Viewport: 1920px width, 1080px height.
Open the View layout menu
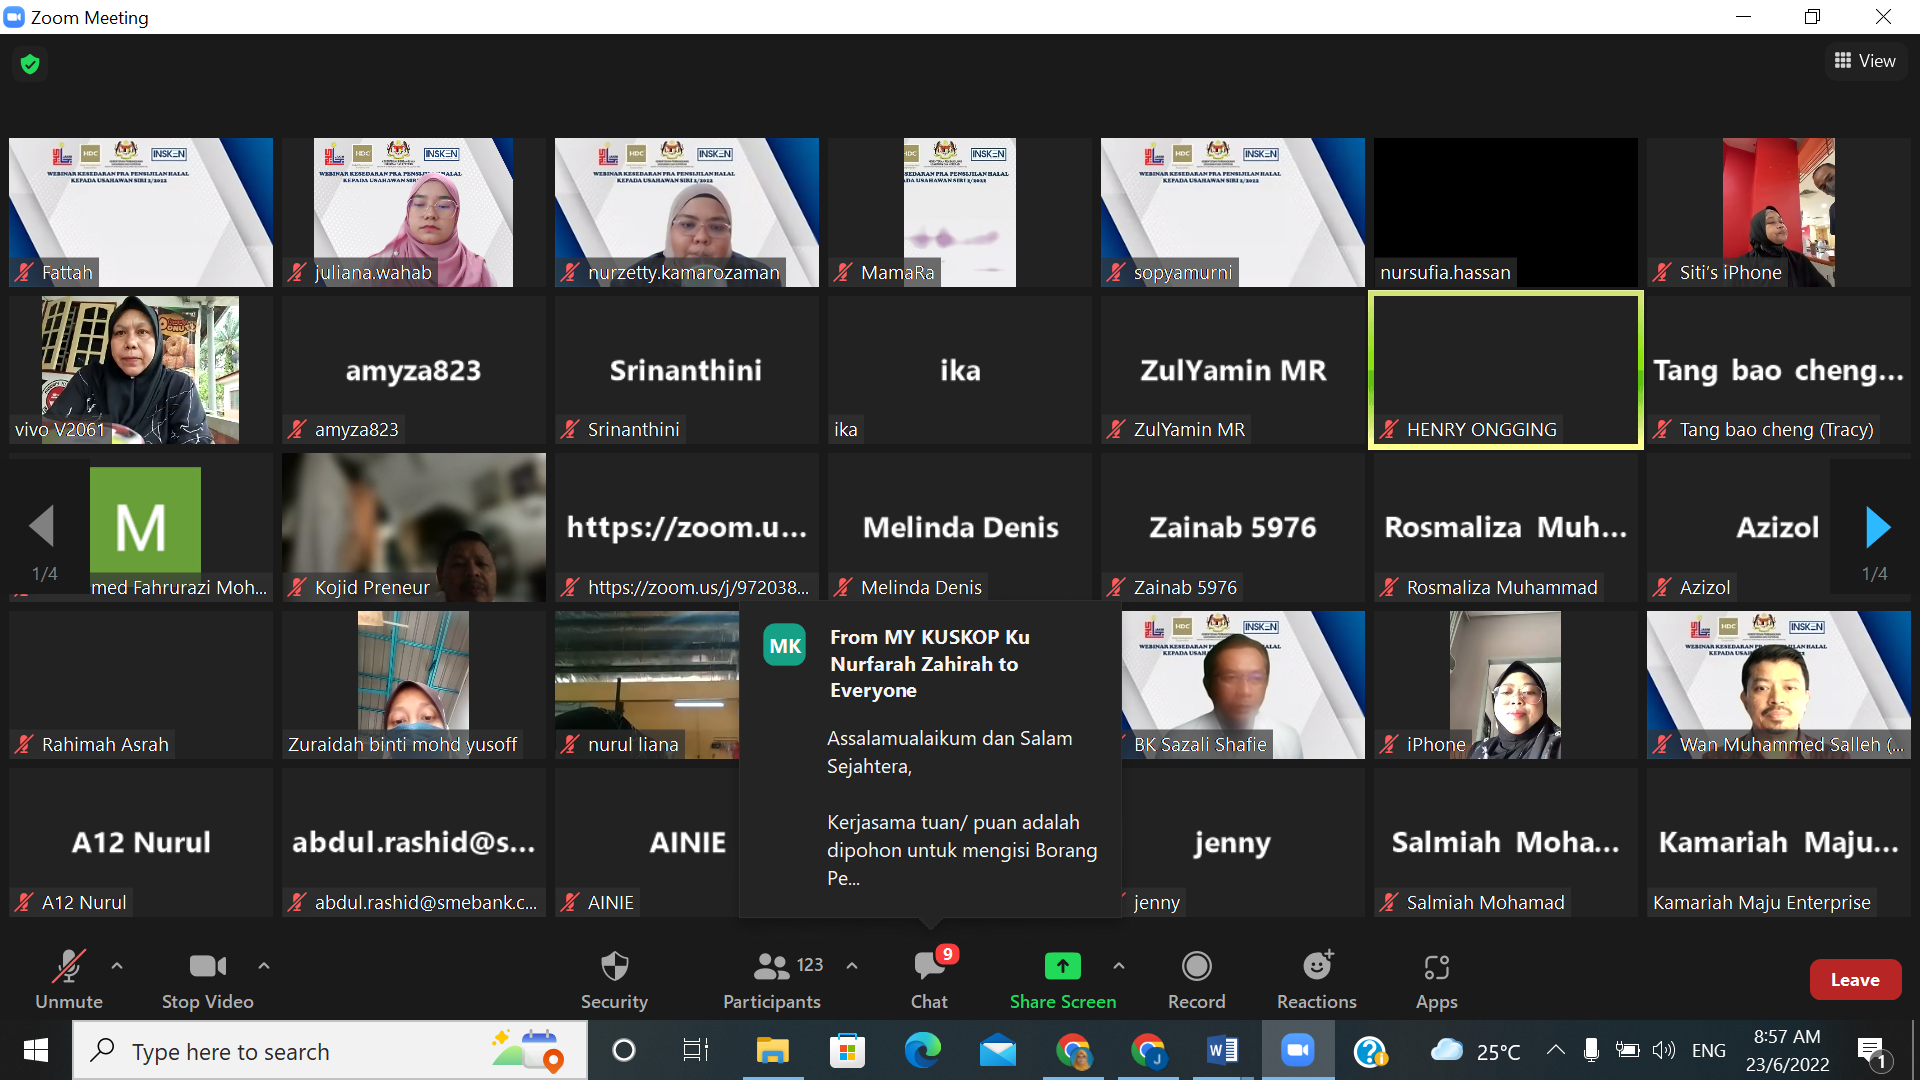click(1865, 61)
